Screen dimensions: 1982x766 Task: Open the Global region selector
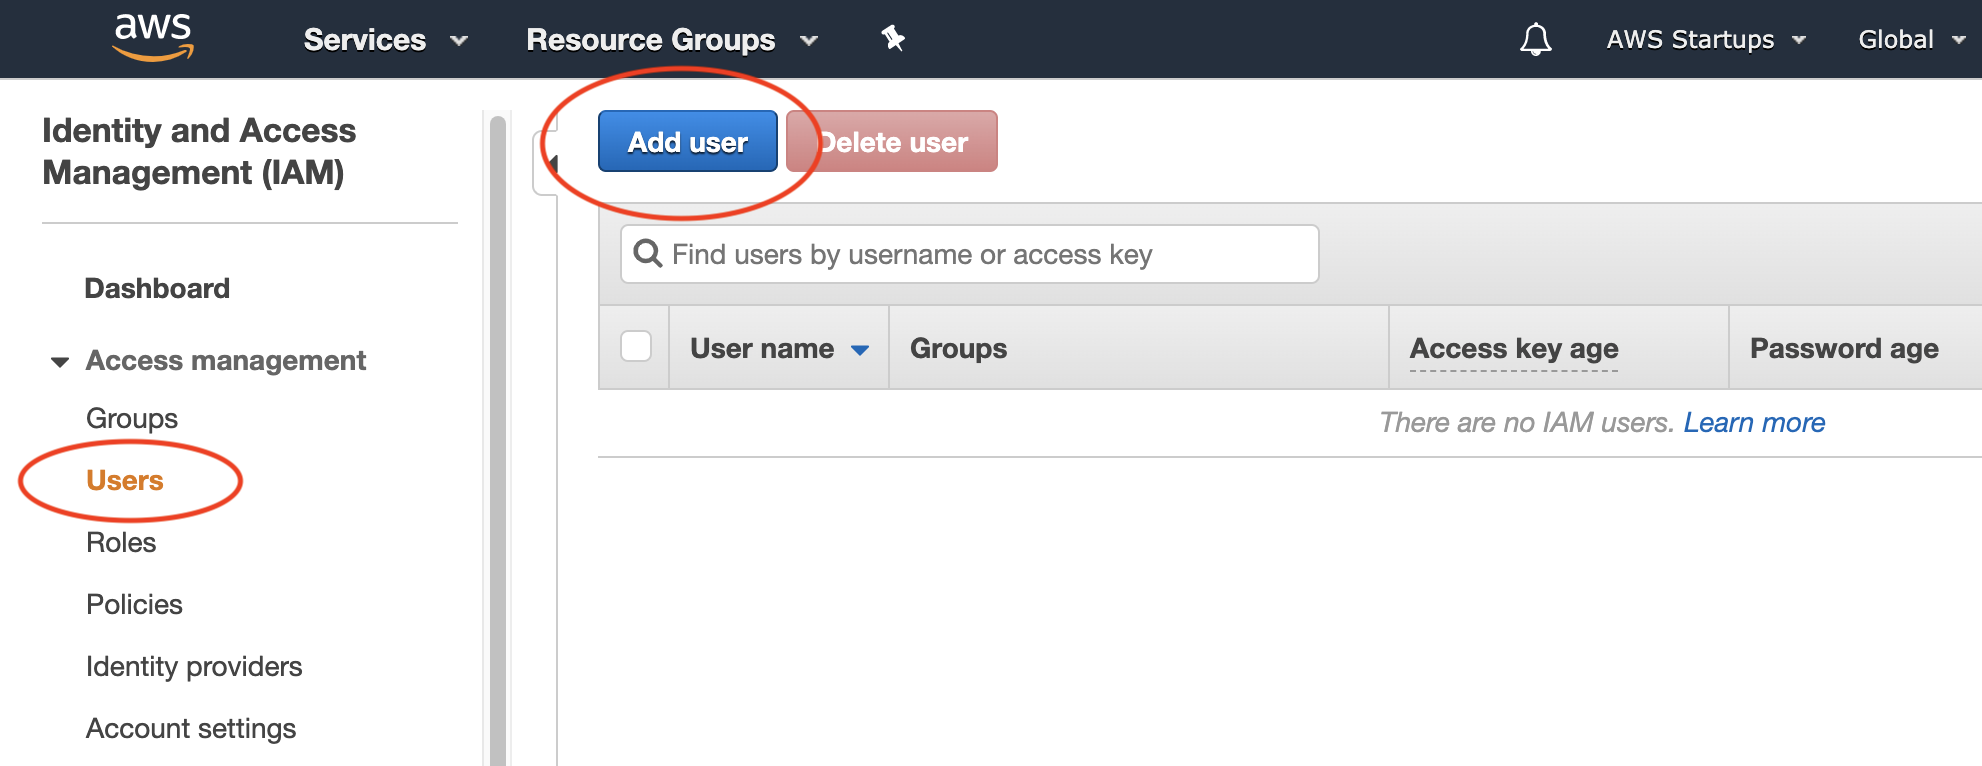pos(1911,40)
